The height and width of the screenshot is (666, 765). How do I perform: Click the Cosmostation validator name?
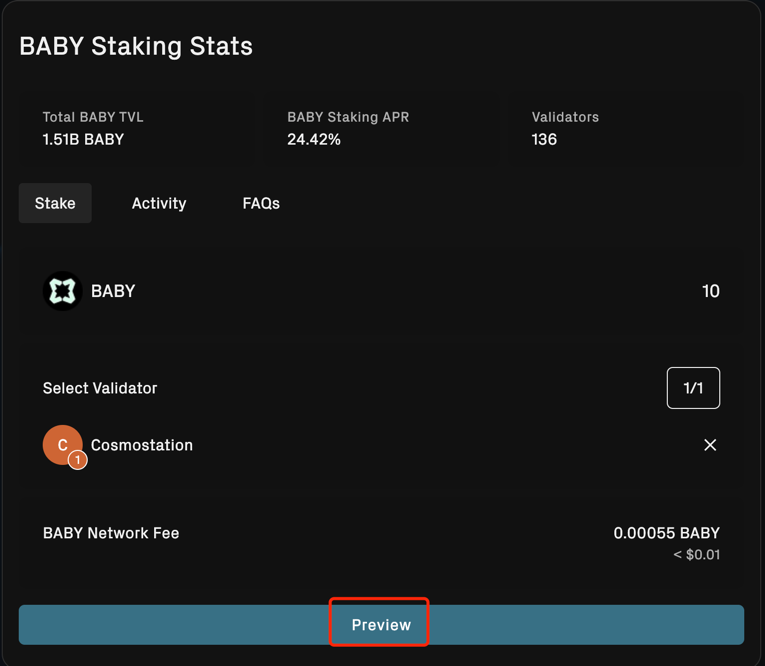142,445
